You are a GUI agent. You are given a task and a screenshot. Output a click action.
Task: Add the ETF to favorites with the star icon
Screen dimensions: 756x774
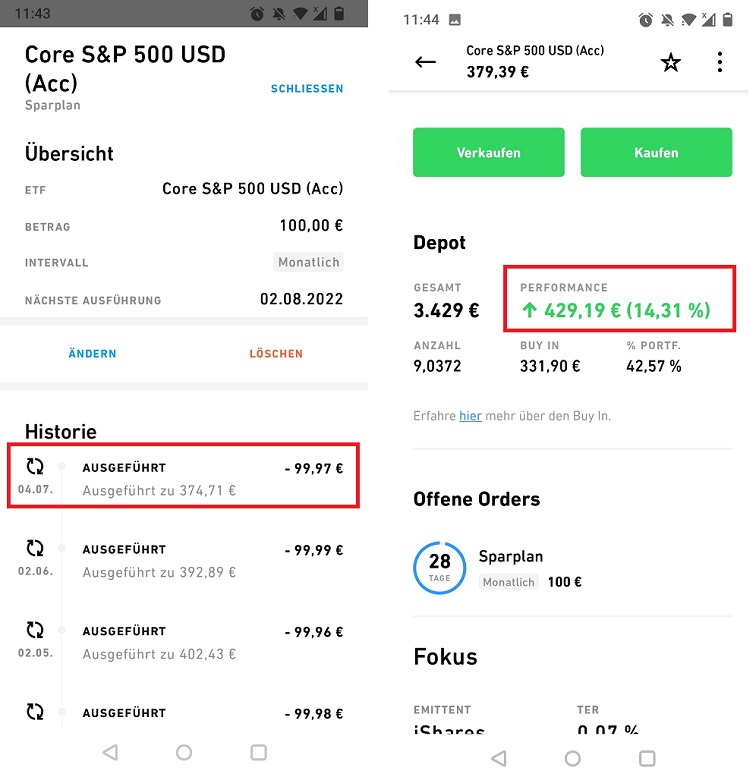[x=671, y=62]
